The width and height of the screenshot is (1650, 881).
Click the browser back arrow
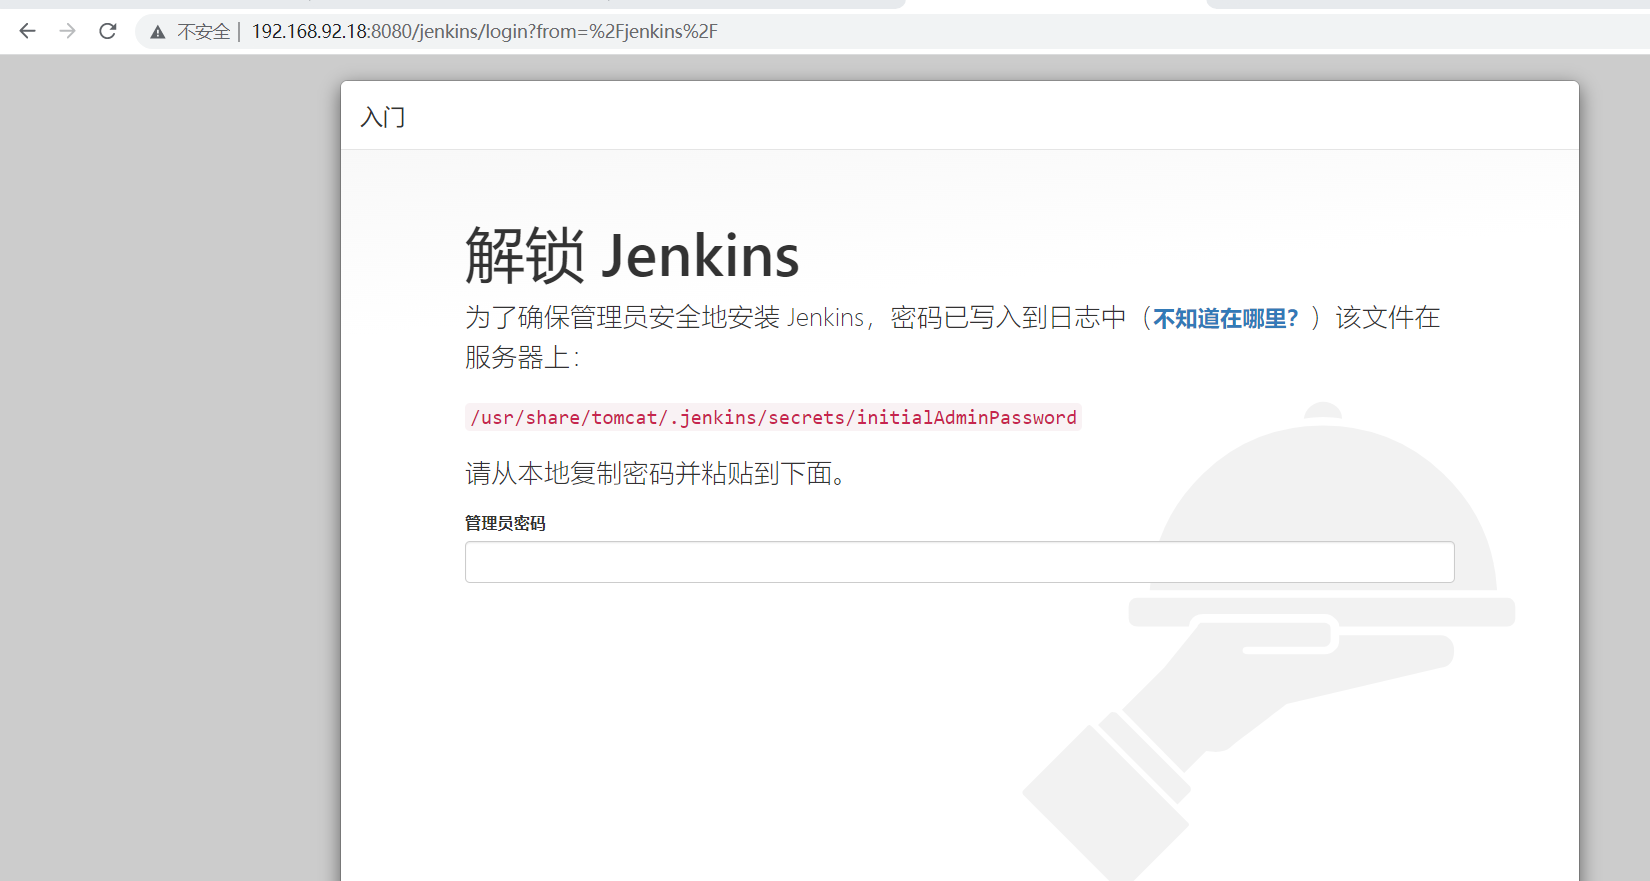coord(27,31)
